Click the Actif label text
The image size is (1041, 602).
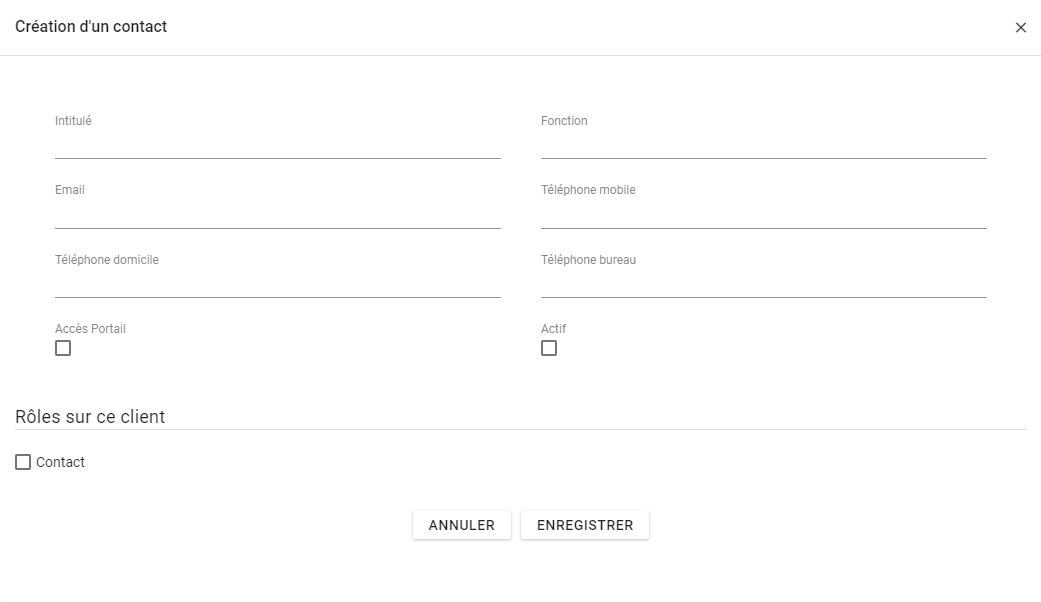coord(553,329)
